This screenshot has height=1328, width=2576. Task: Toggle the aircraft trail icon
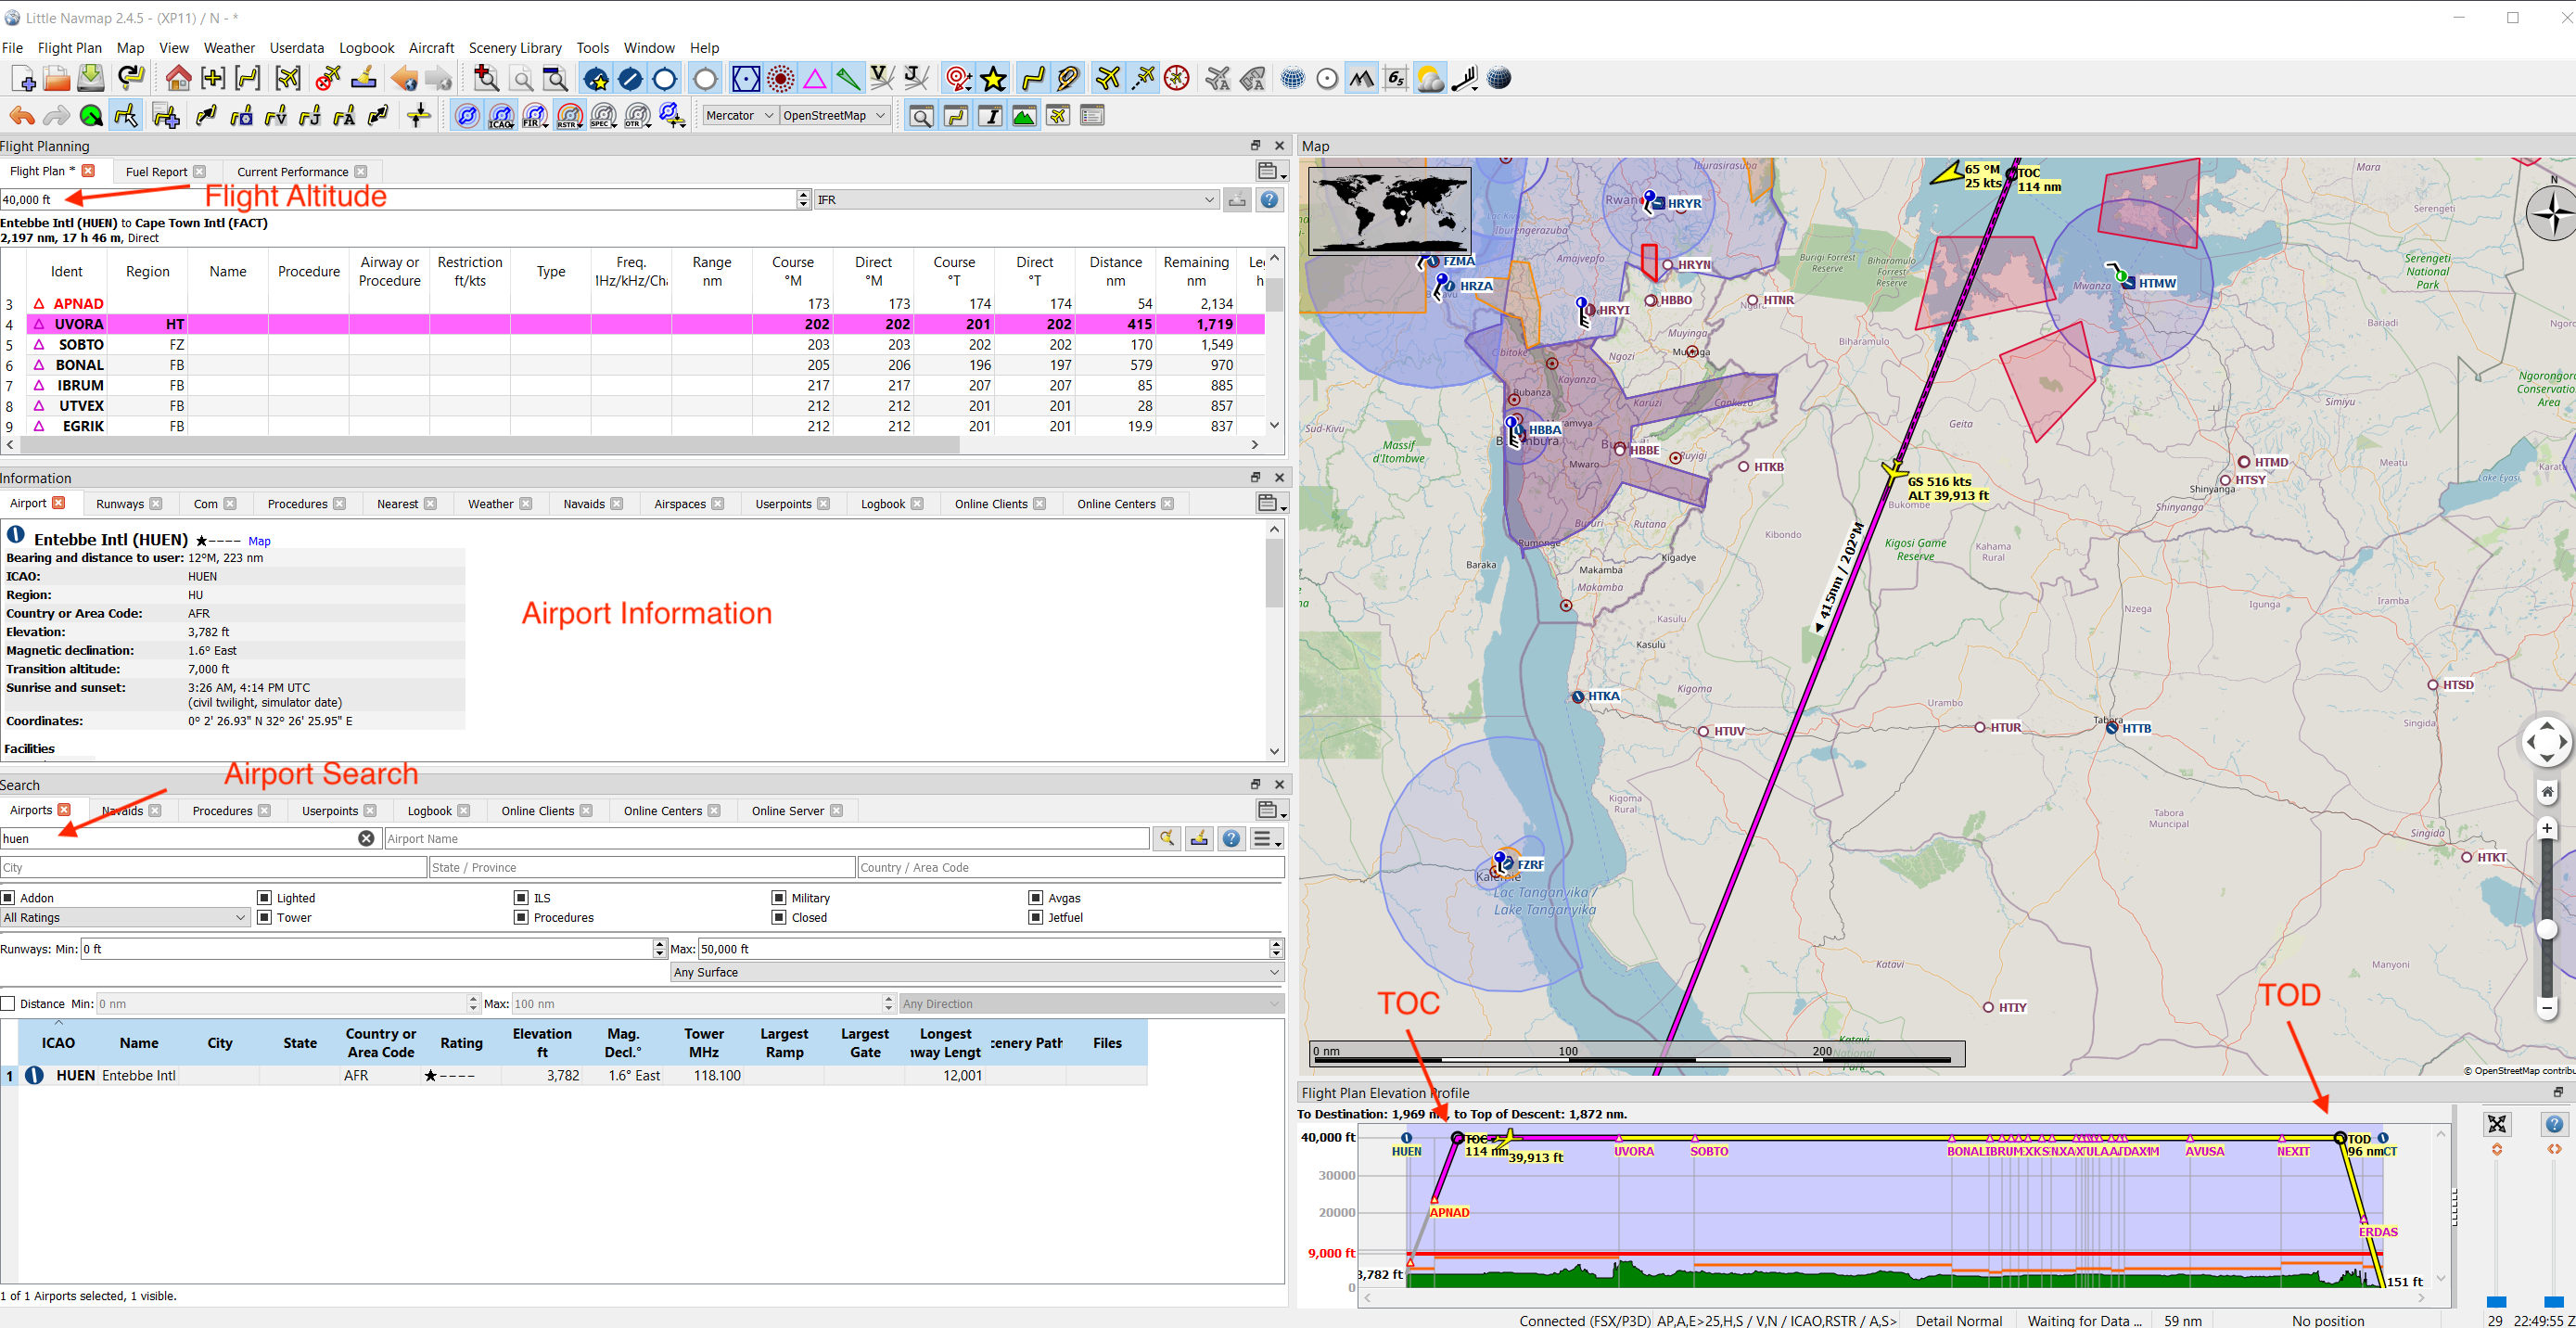tap(1143, 78)
